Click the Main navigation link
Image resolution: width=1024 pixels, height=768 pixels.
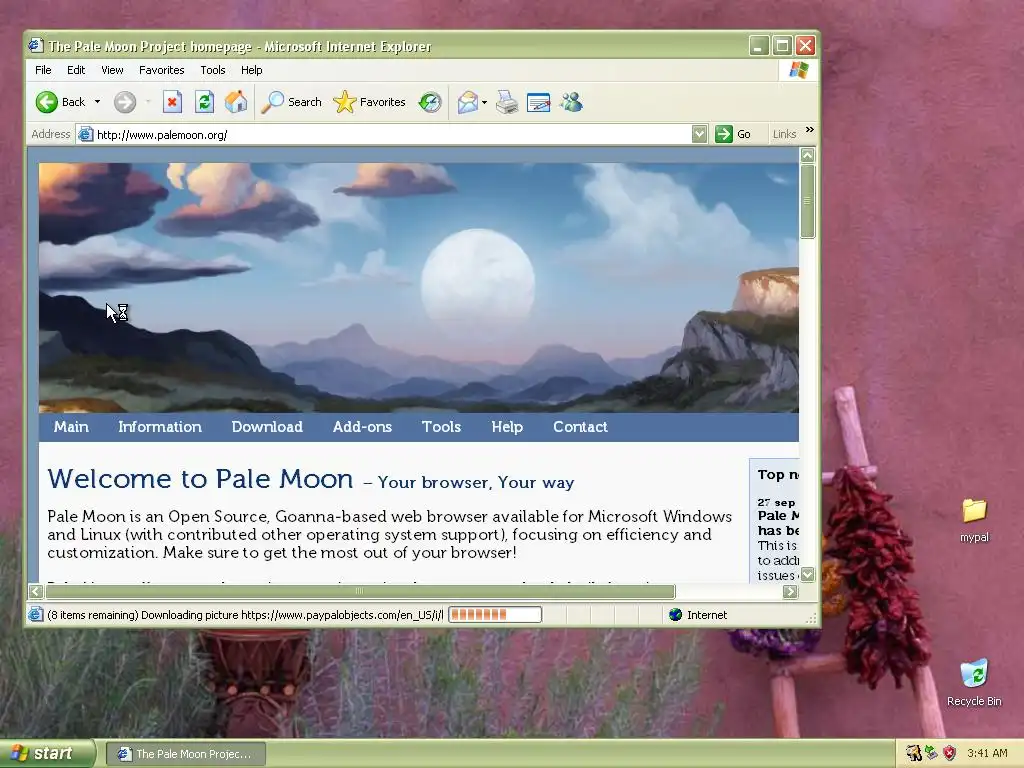[71, 426]
